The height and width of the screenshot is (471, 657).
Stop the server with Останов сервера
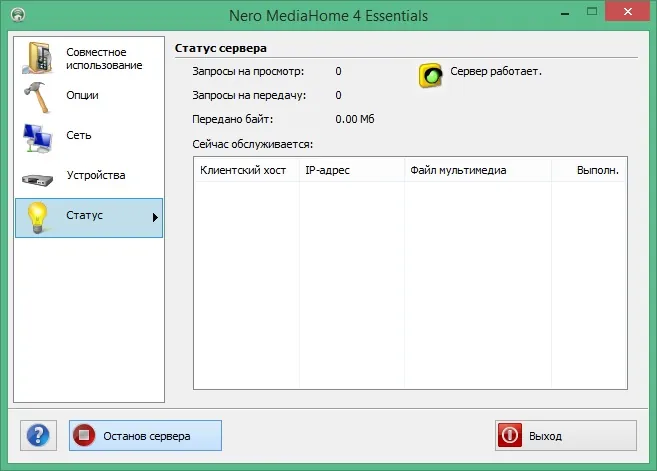(145, 435)
